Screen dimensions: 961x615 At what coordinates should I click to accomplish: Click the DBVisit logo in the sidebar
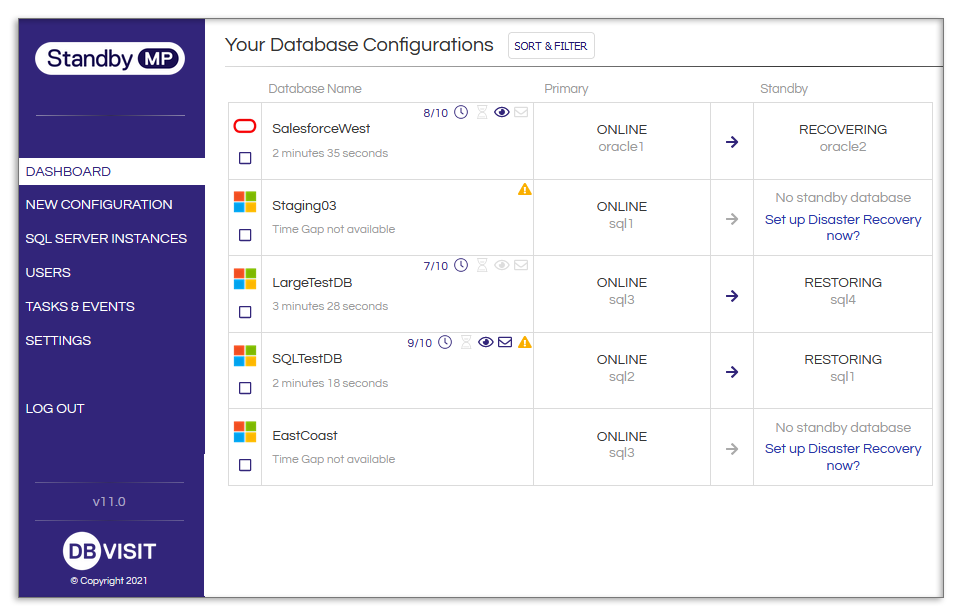click(x=109, y=551)
